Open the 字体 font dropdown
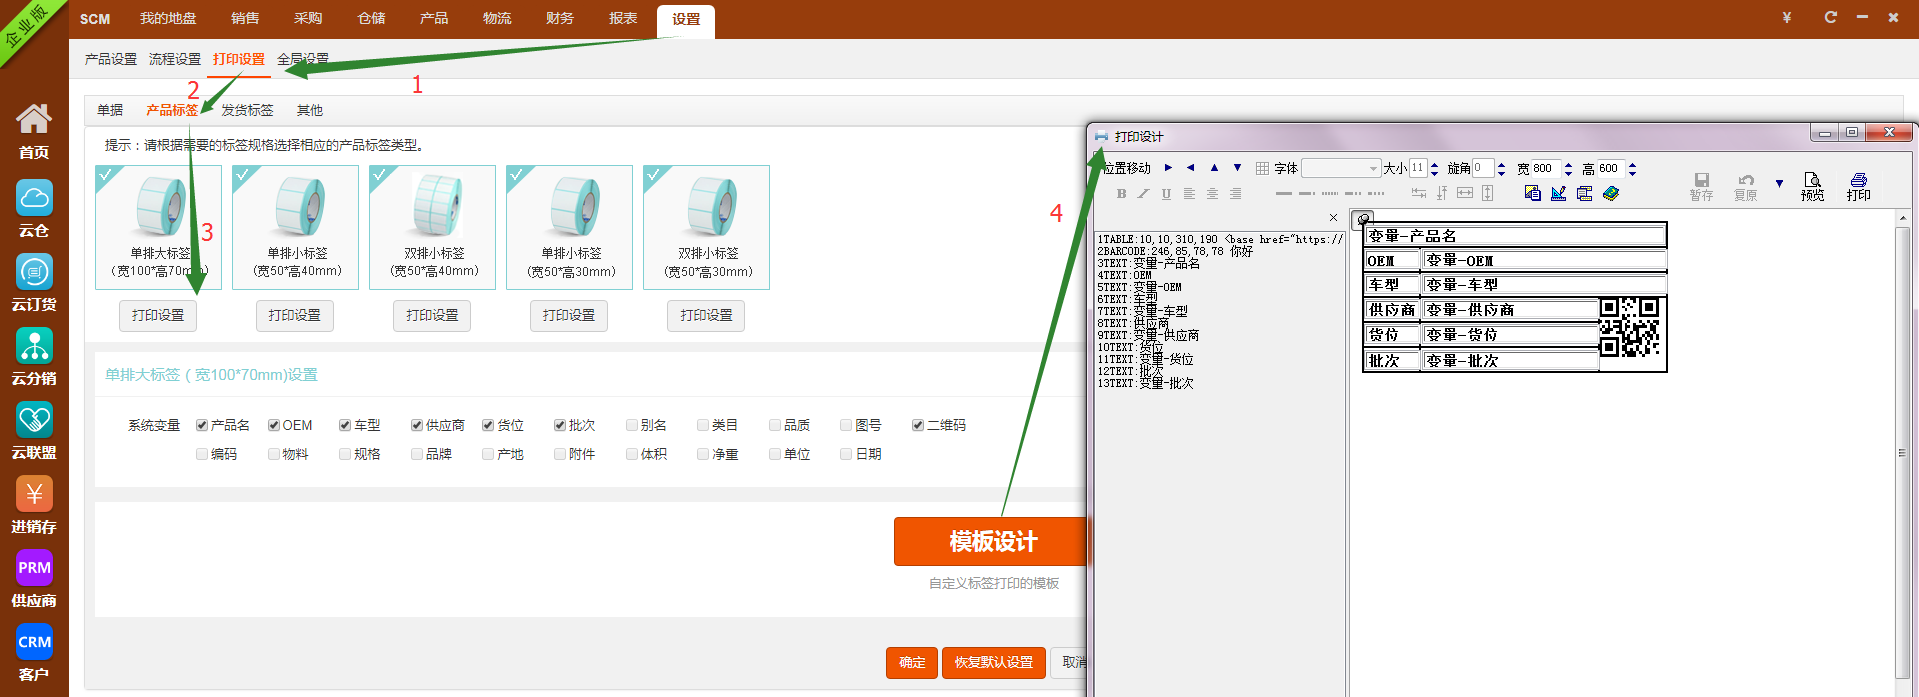 point(1341,169)
